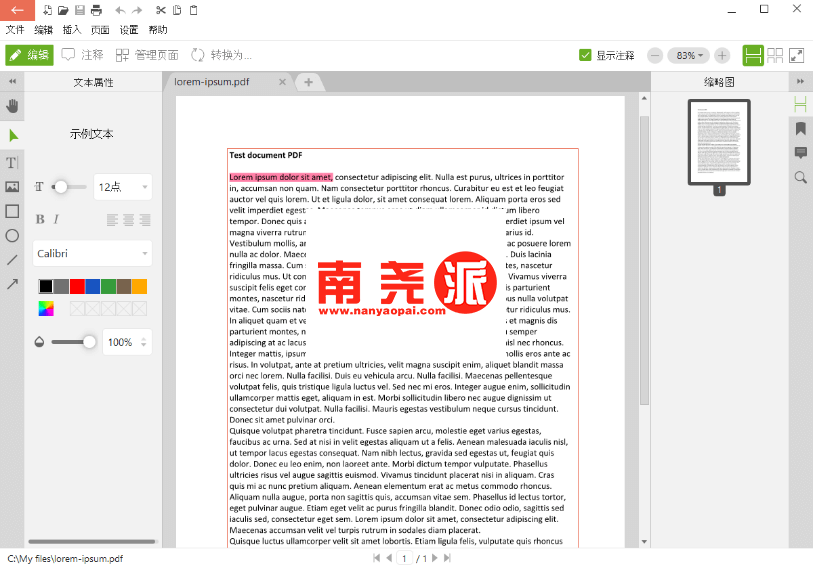Image resolution: width=813 pixels, height=568 pixels.
Task: Switch to single page fit-width view
Action: coord(753,55)
